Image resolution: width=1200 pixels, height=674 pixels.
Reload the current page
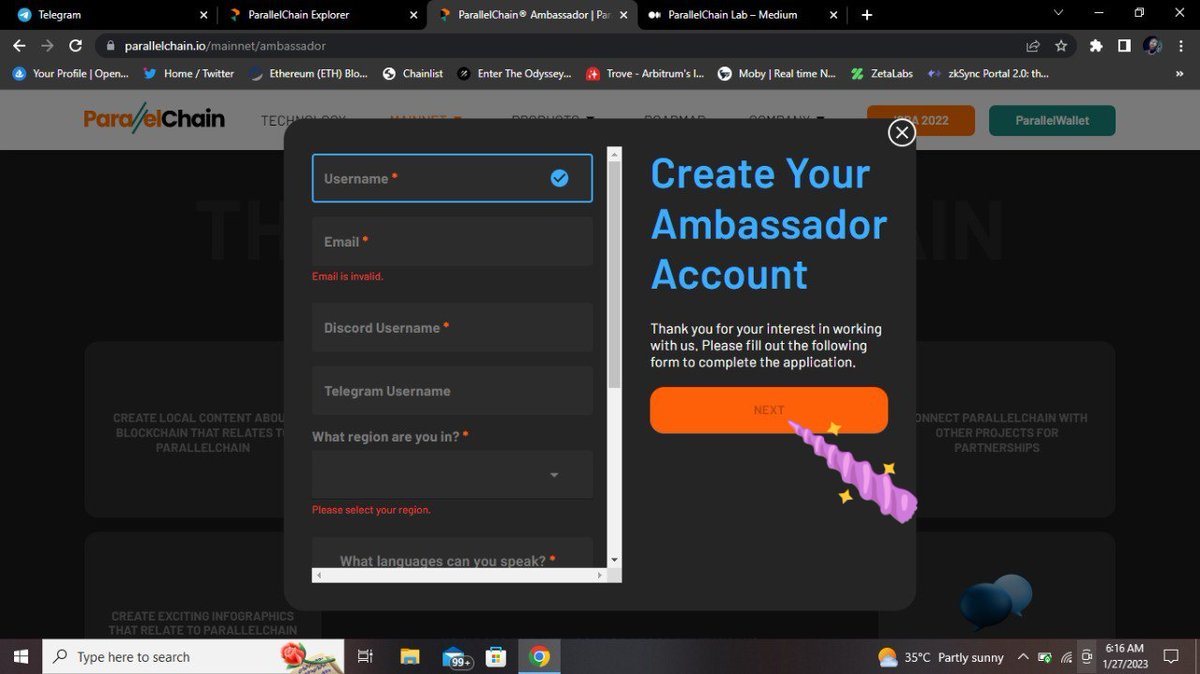[x=75, y=46]
